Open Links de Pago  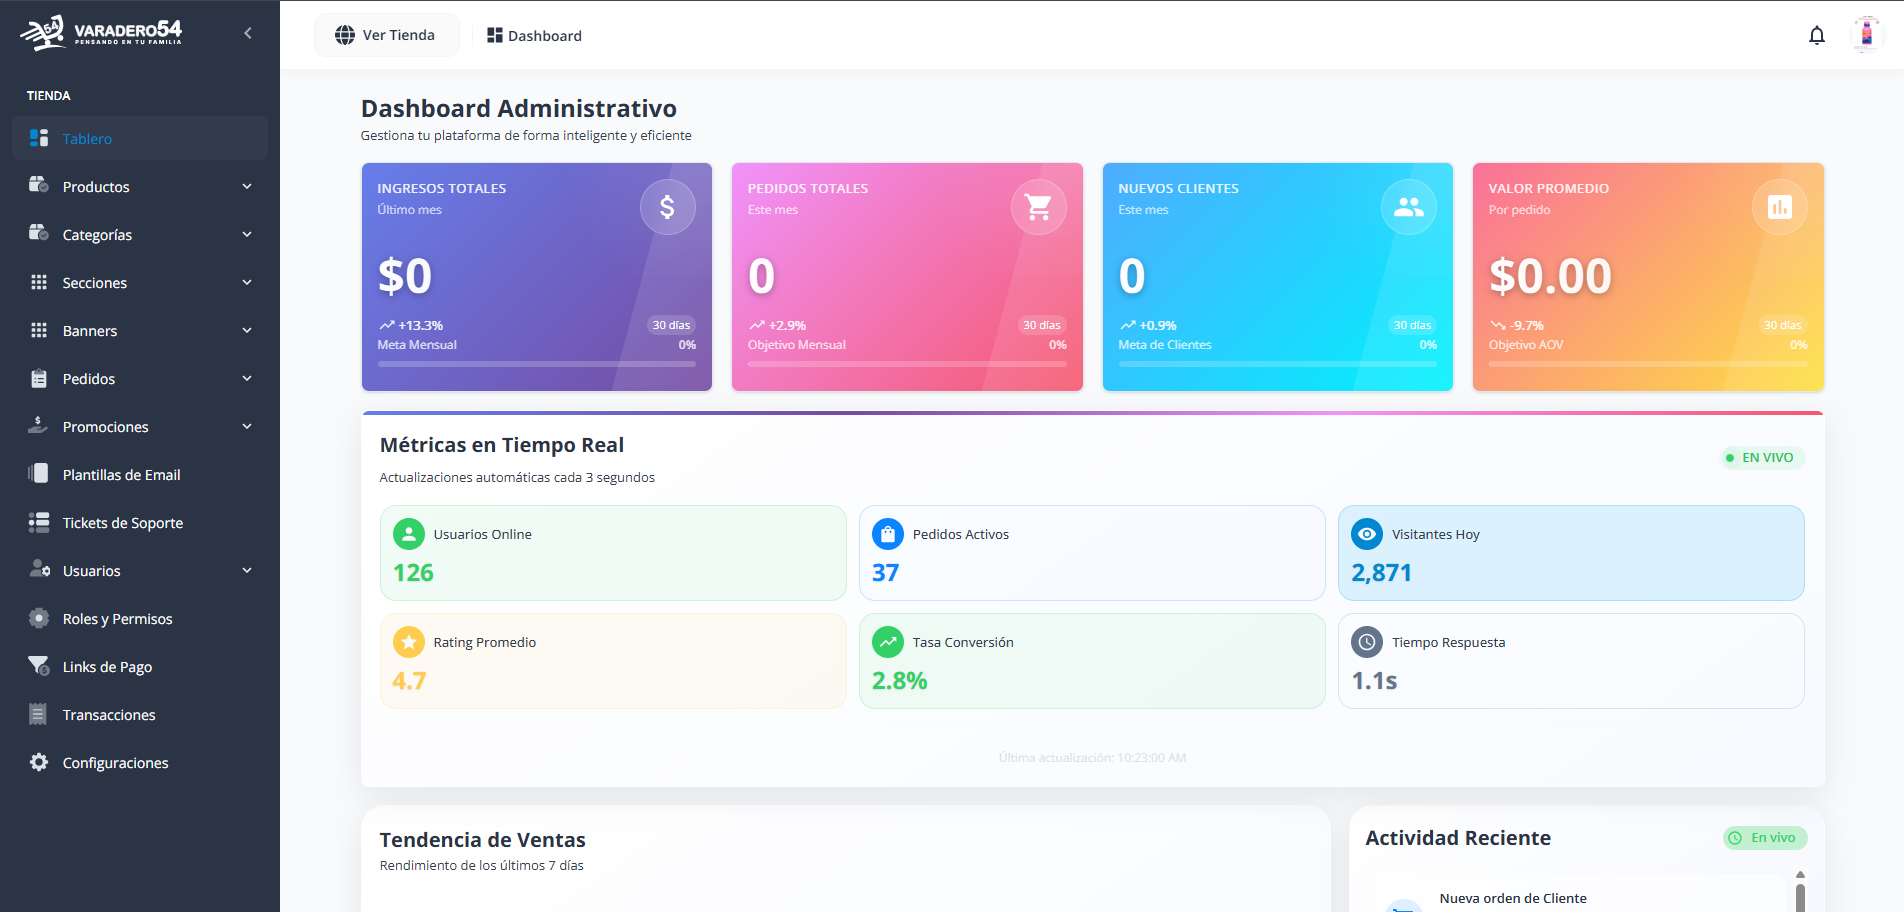tap(107, 666)
